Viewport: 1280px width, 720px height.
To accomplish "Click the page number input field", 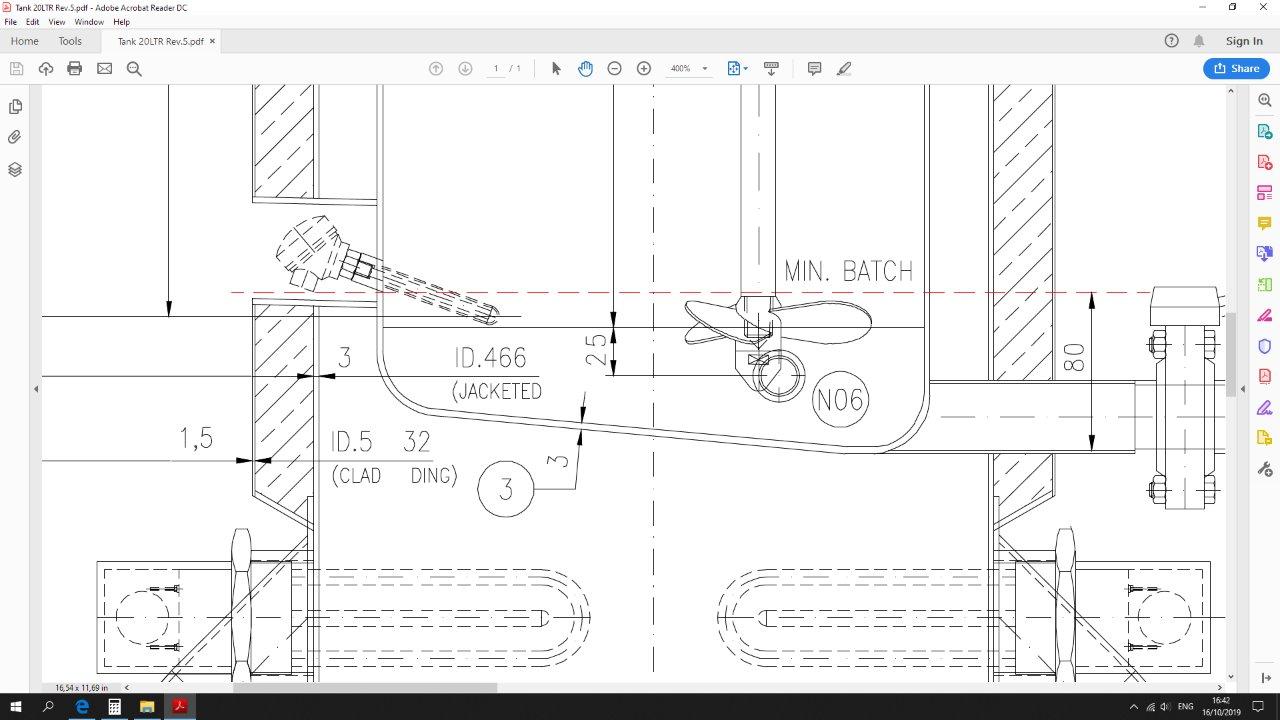I will click(x=496, y=69).
